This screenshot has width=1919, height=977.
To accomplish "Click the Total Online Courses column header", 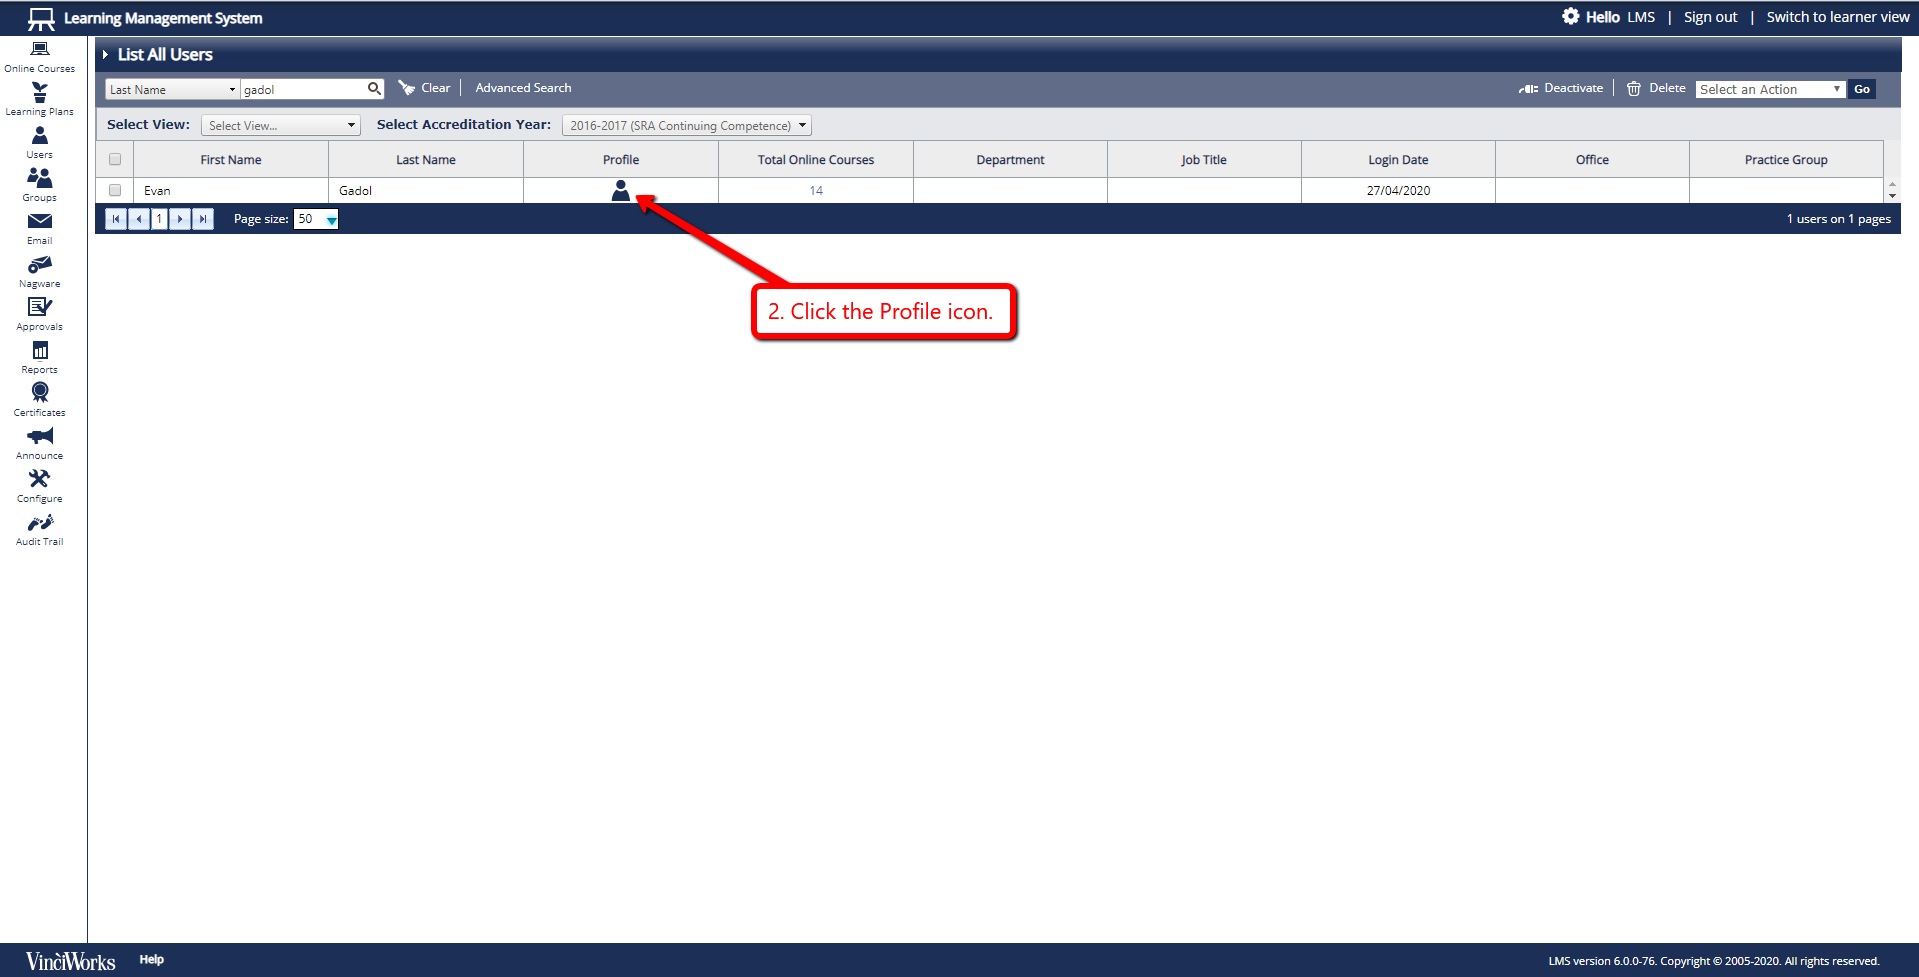I will click(815, 160).
